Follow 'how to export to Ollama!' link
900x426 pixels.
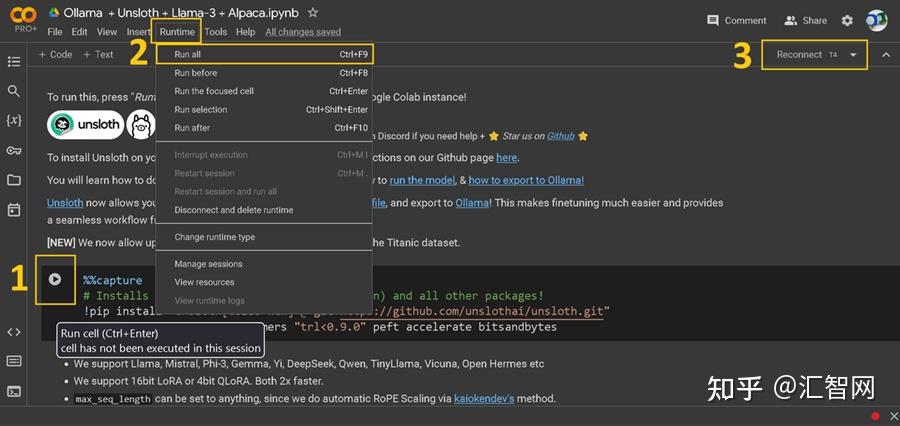point(526,180)
